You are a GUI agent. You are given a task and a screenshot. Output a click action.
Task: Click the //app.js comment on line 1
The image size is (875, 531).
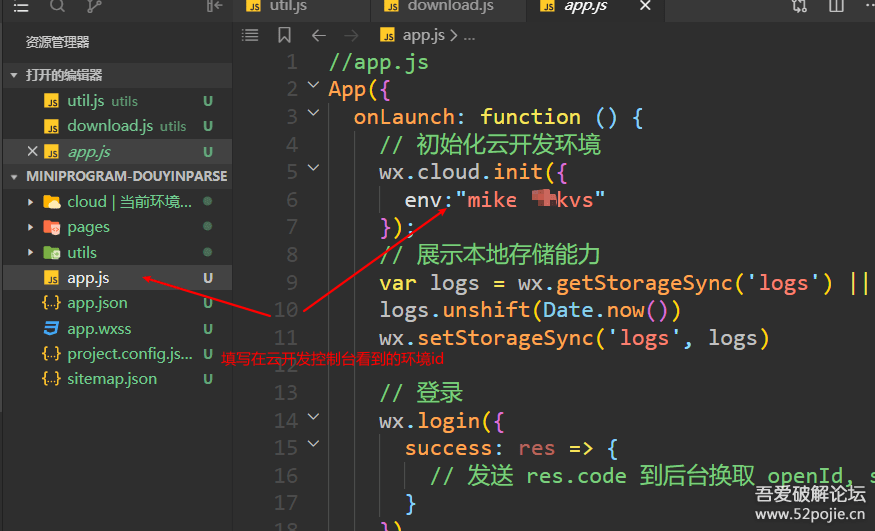pyautogui.click(x=379, y=62)
